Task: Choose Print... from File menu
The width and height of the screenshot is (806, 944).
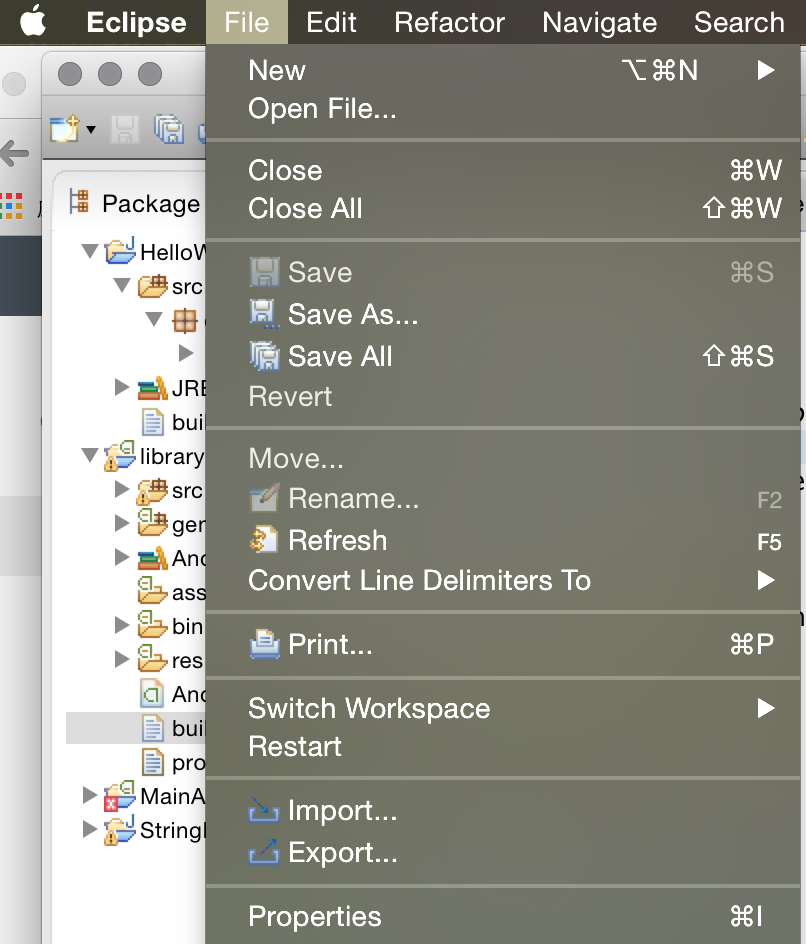Action: tap(503, 645)
